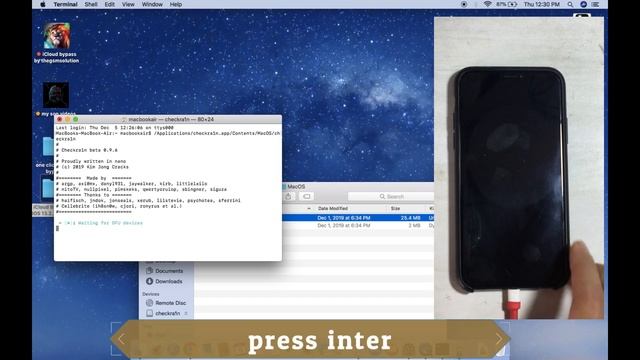Click the 'Proudly written in nano' line
640x360 pixels.
tap(91, 161)
